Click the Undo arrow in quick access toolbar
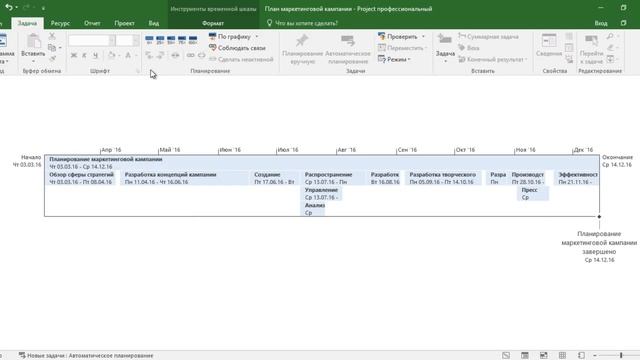 [9, 7]
